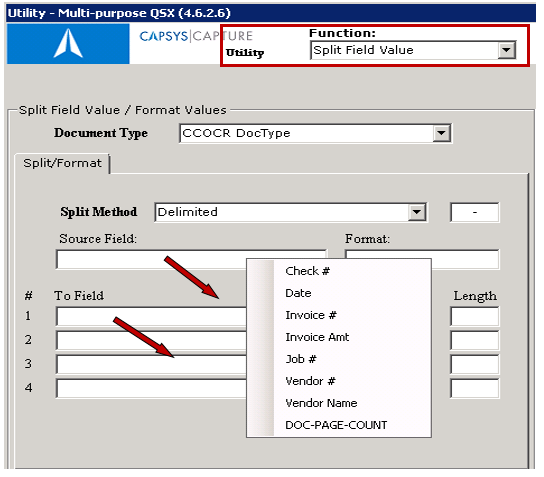Viewport: 544px width, 477px height.
Task: Choose Job # from the context menu
Action: click(301, 359)
